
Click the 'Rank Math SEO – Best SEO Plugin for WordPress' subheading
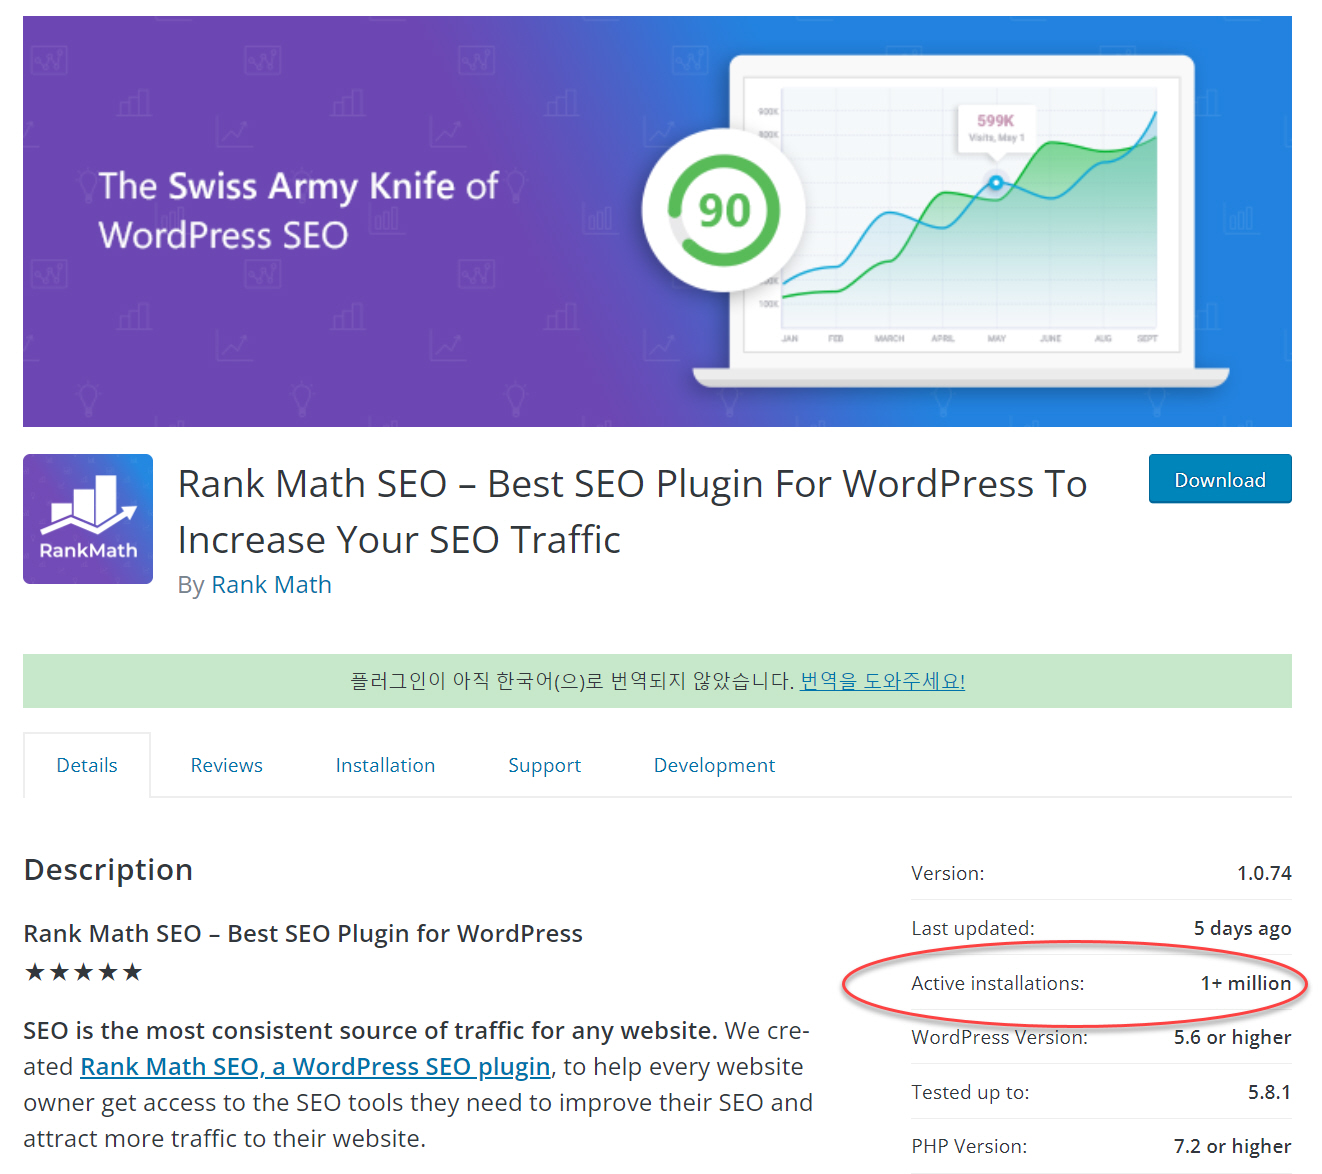click(x=303, y=933)
